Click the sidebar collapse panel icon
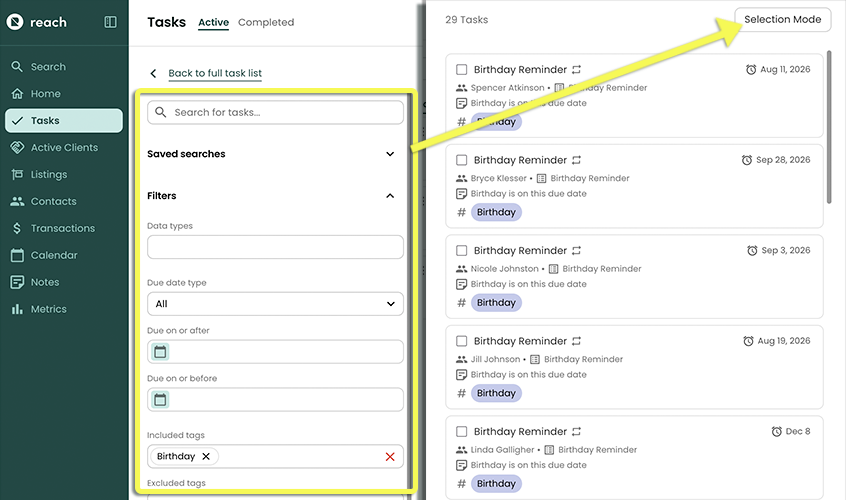 110,22
